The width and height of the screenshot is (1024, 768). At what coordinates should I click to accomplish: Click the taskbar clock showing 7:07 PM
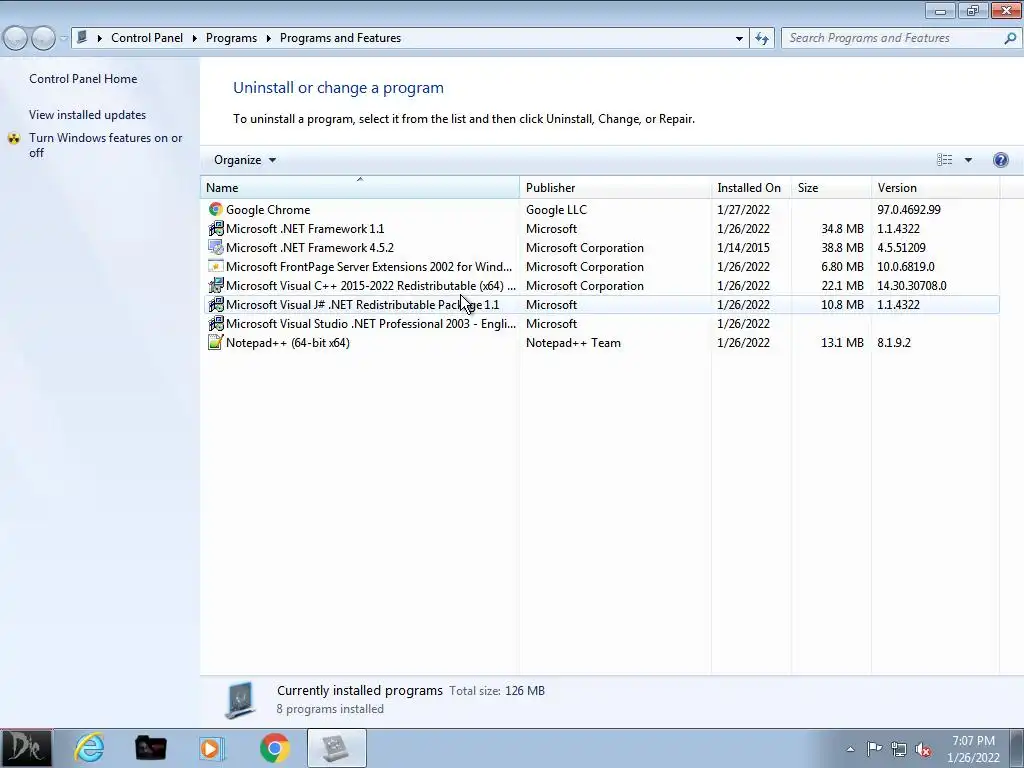coord(973,749)
